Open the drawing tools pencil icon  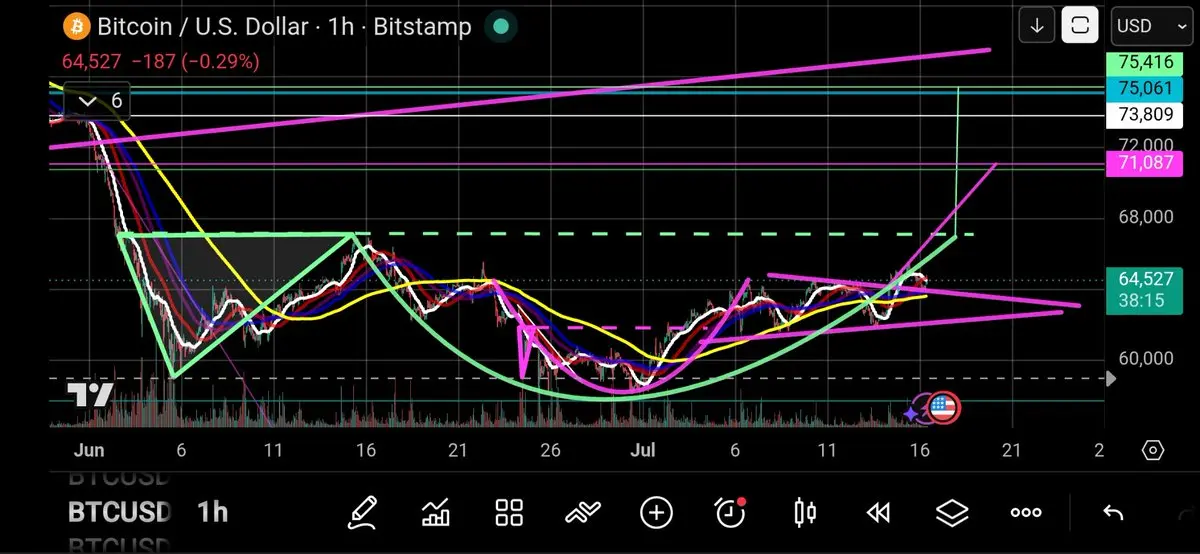click(362, 513)
